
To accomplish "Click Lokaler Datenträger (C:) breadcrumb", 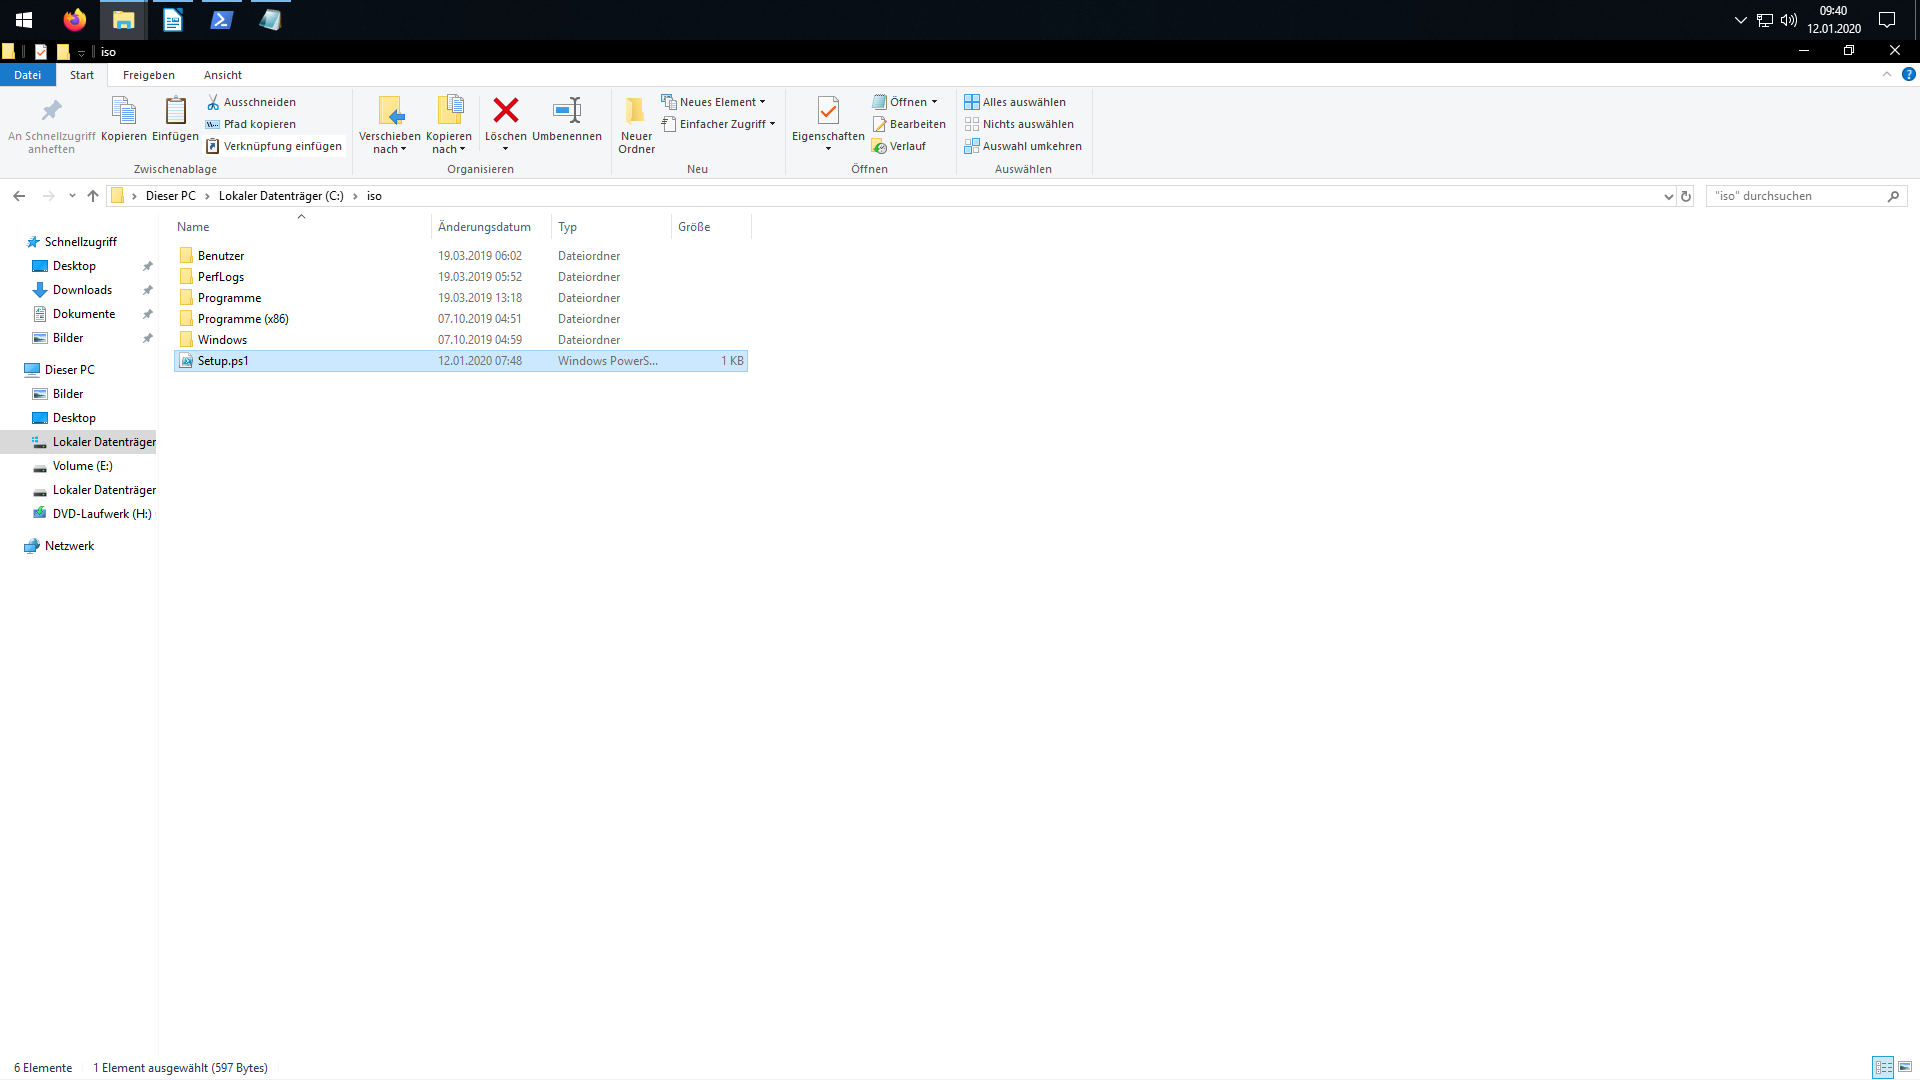I will click(x=281, y=196).
